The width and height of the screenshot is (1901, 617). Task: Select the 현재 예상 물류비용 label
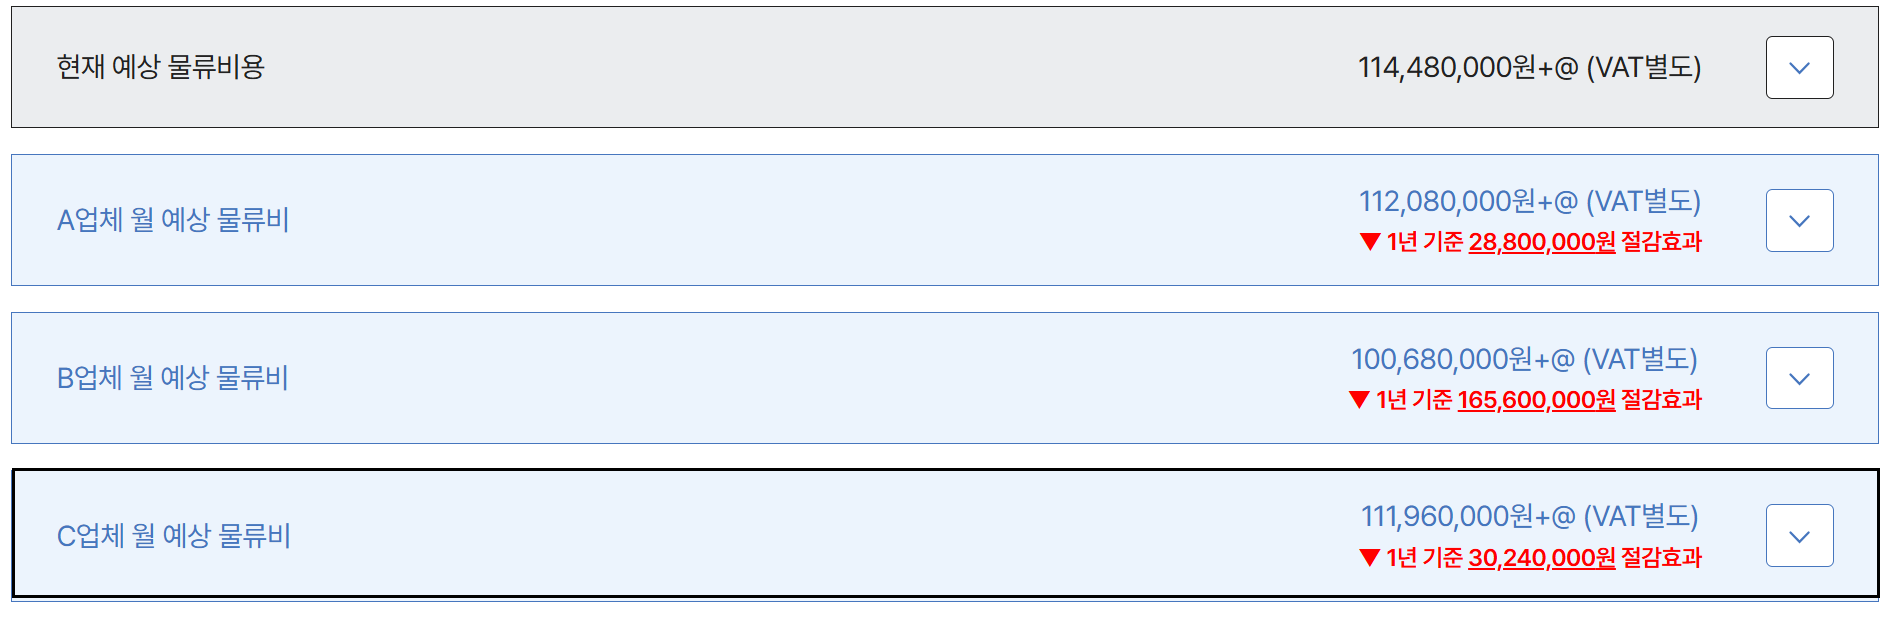point(161,67)
